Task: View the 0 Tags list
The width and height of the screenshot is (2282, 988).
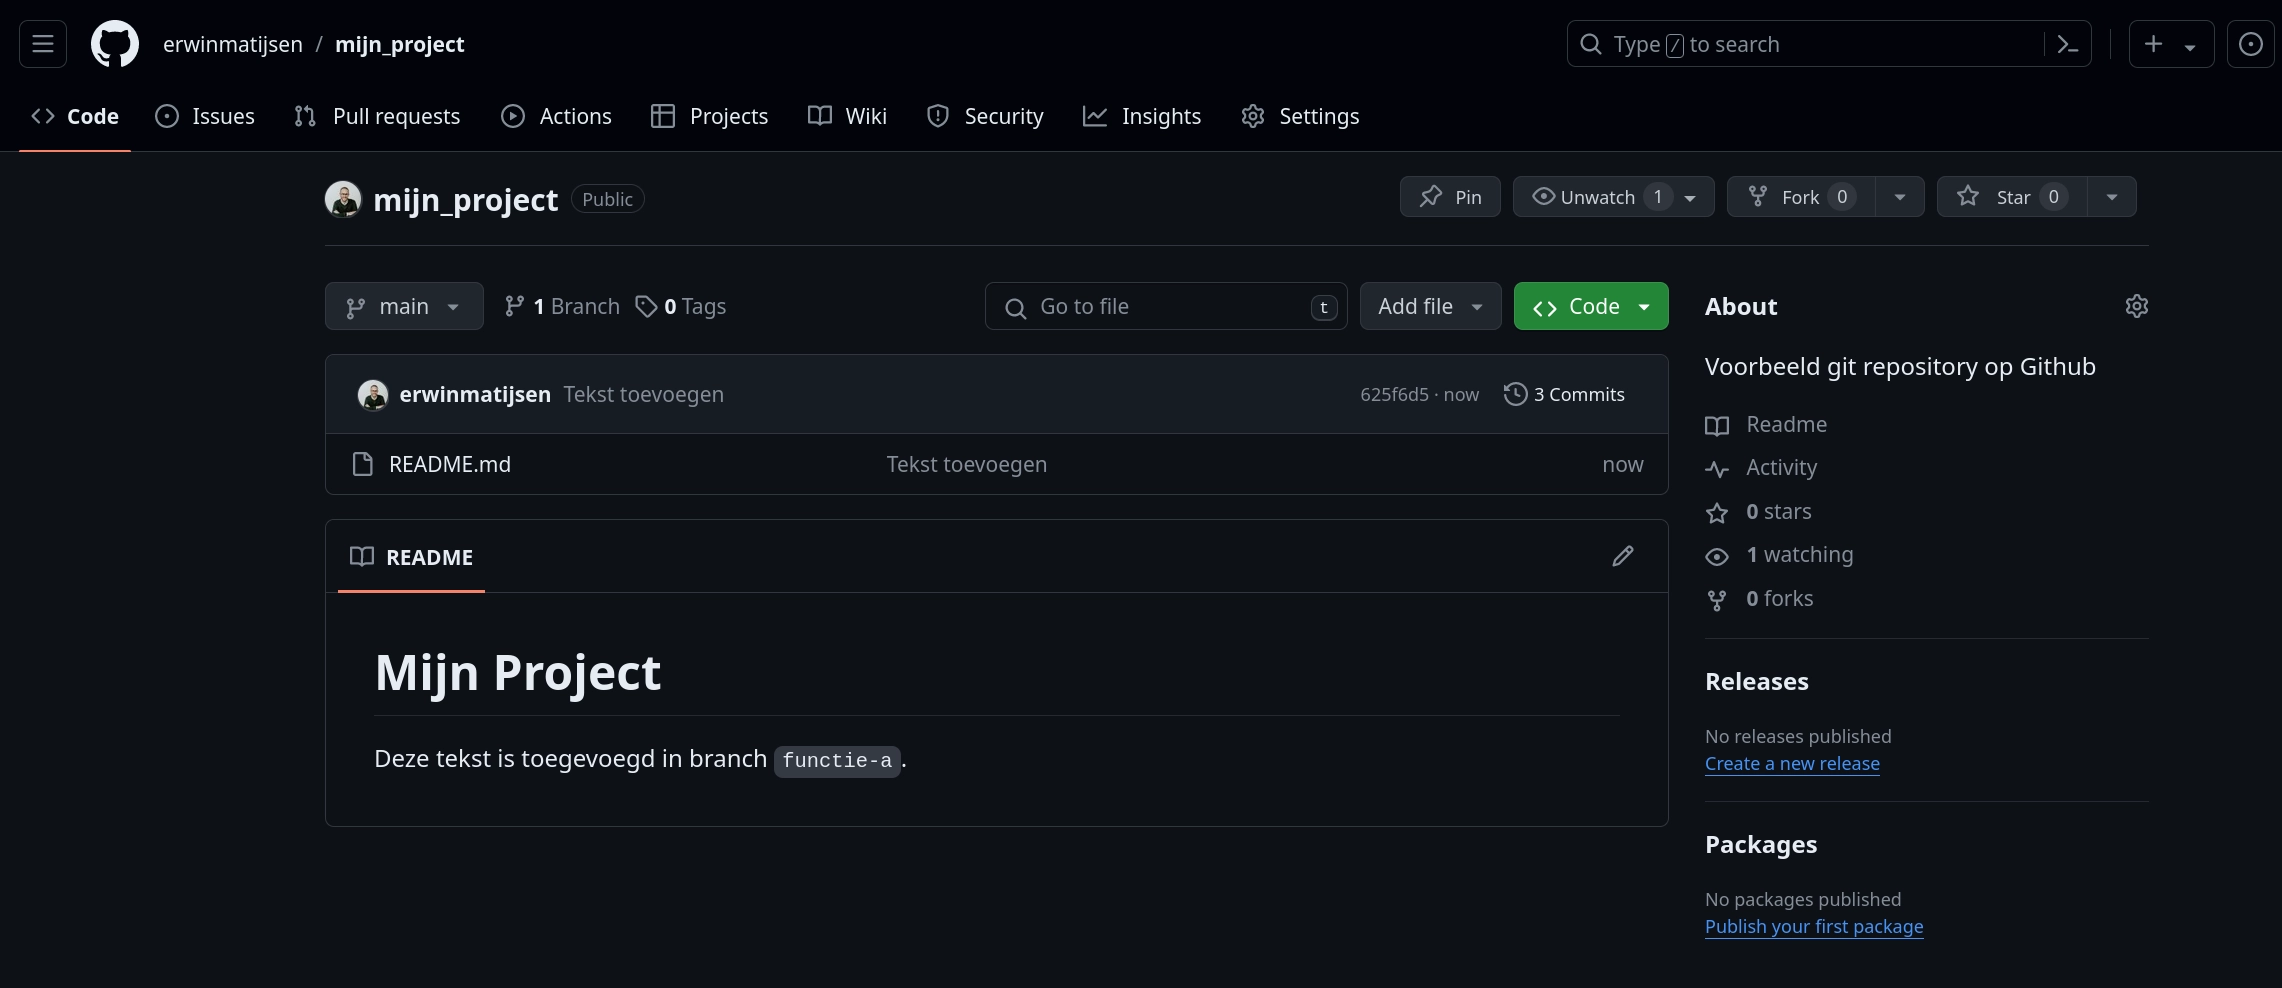Action: (x=681, y=306)
